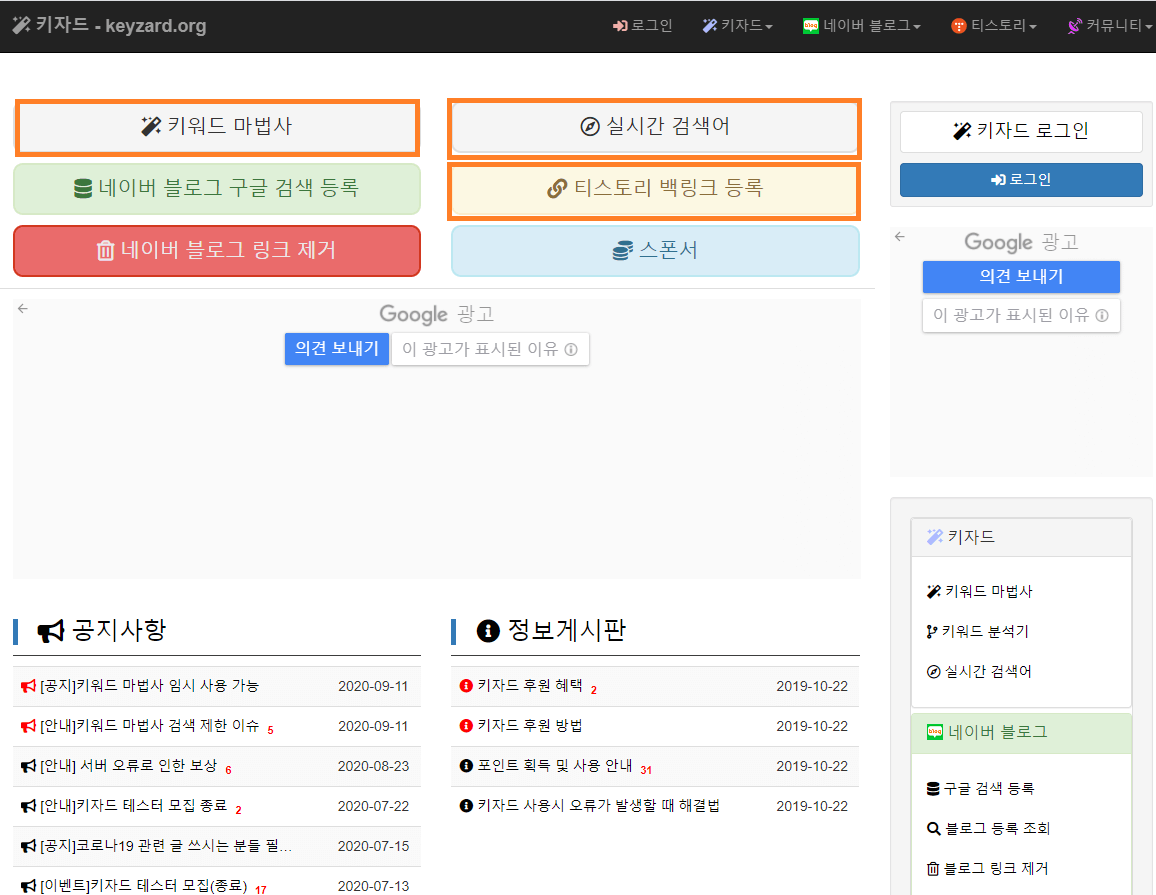Click the info icon in main ad reason button
This screenshot has height=895, width=1156.
pos(571,349)
